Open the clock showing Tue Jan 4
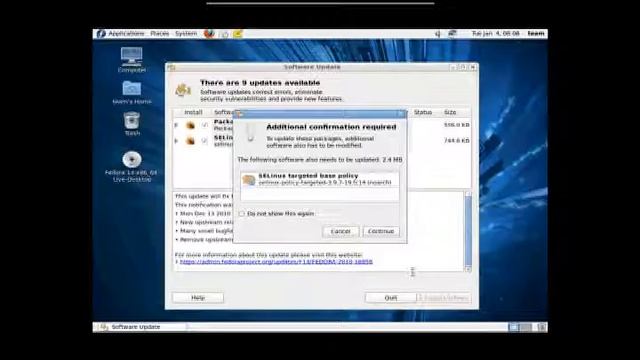 (x=496, y=33)
